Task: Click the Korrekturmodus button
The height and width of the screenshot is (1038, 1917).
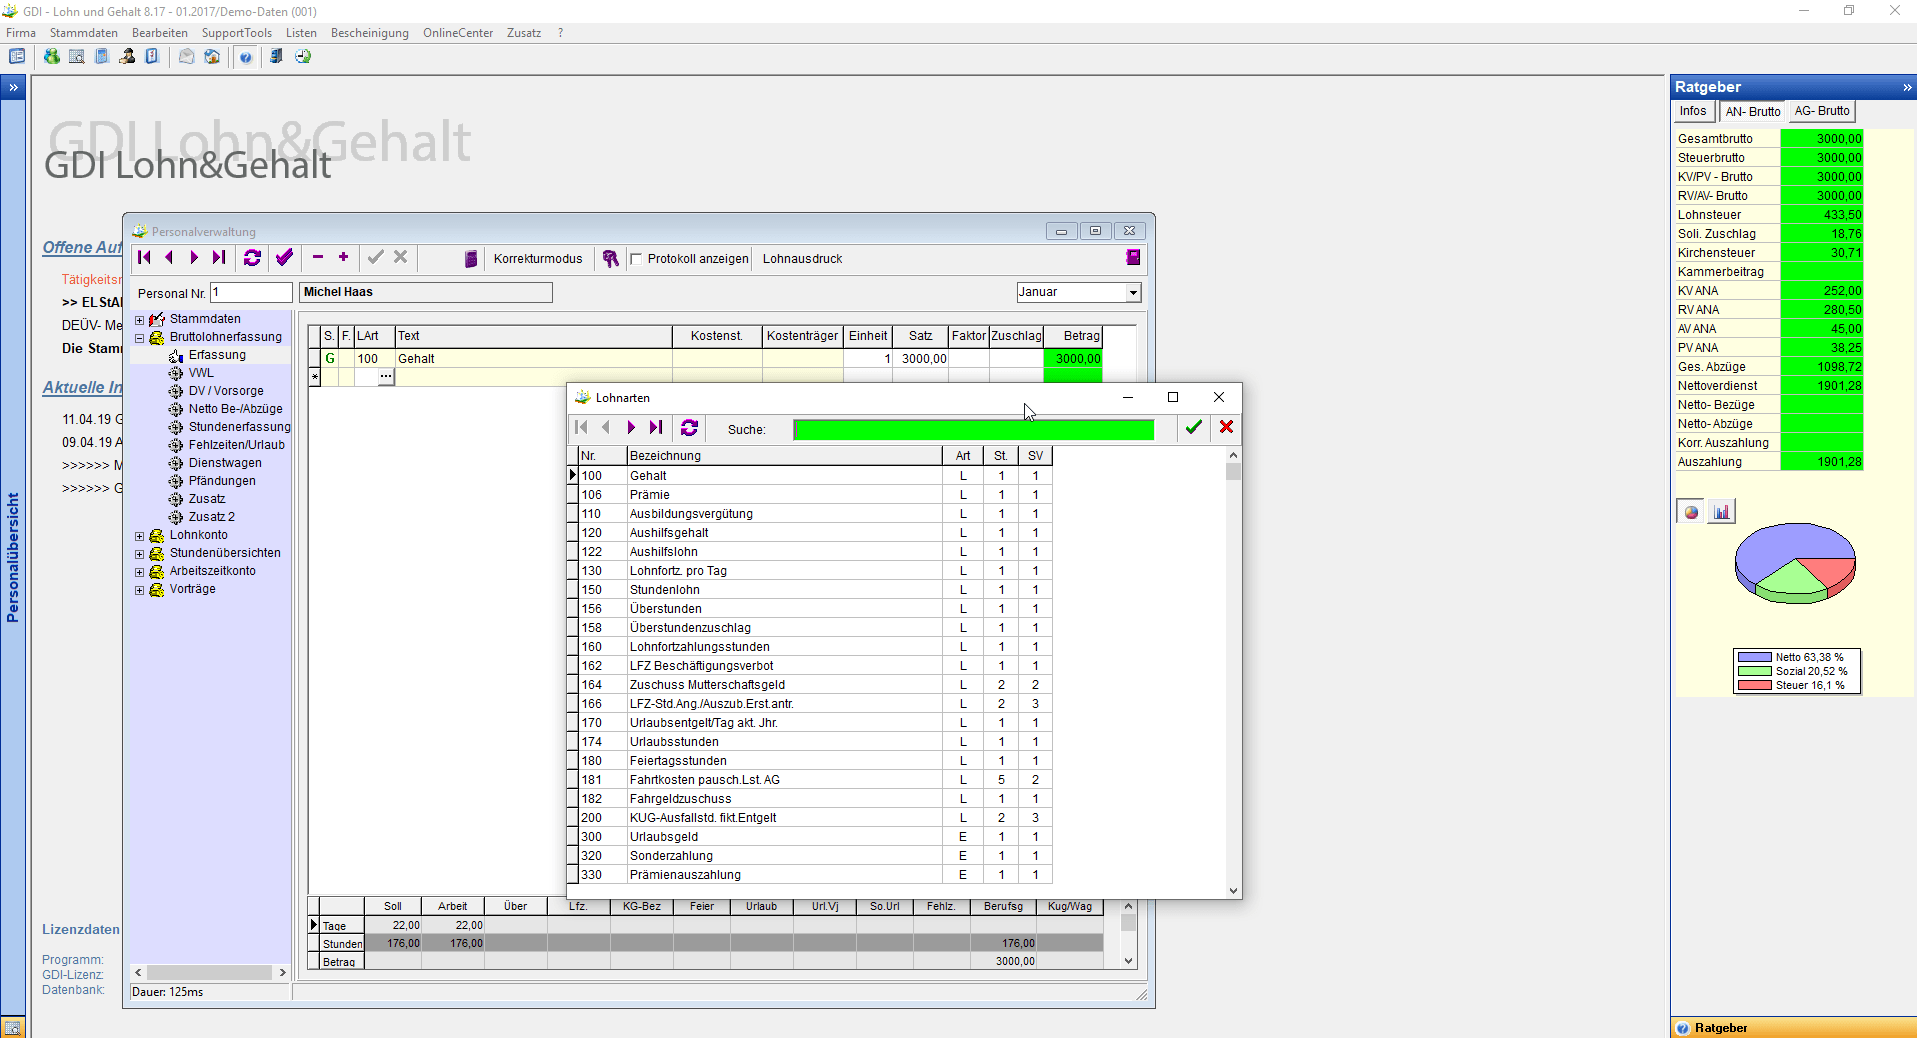Action: tap(537, 259)
